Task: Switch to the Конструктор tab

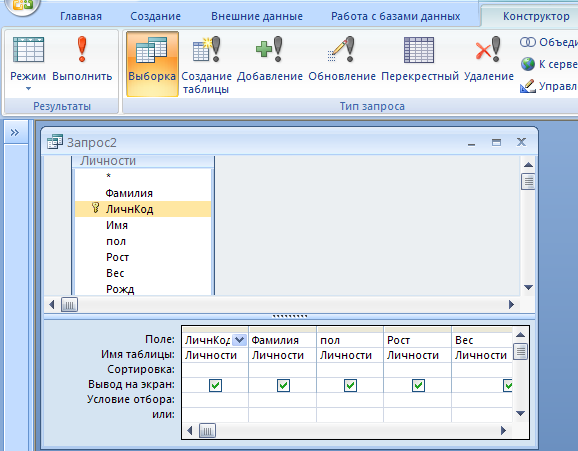Action: 536,16
